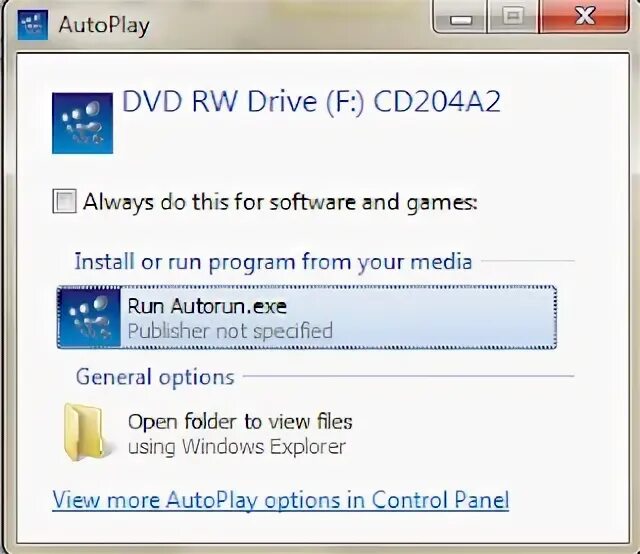Click 'using Windows Explorer' subtitle
The height and width of the screenshot is (554, 640).
click(x=237, y=446)
